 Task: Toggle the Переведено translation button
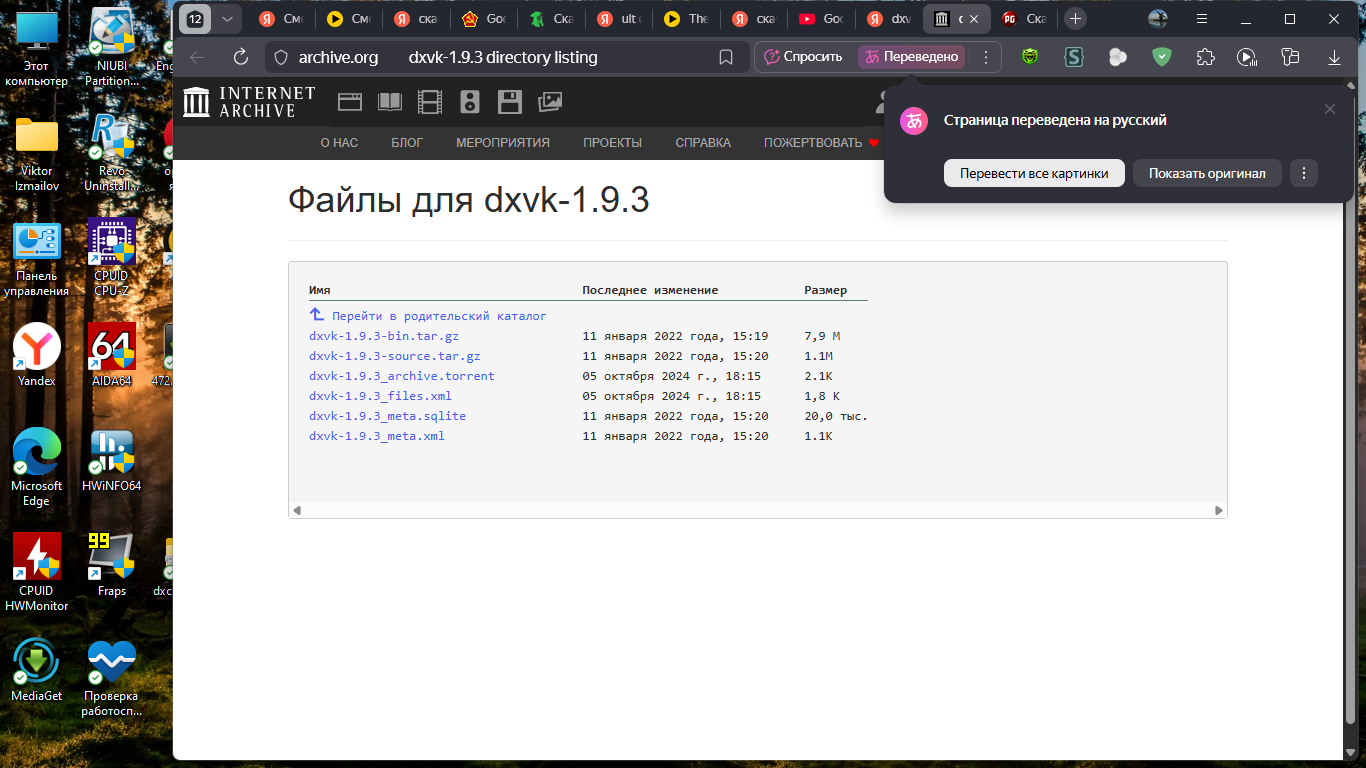[x=911, y=57]
